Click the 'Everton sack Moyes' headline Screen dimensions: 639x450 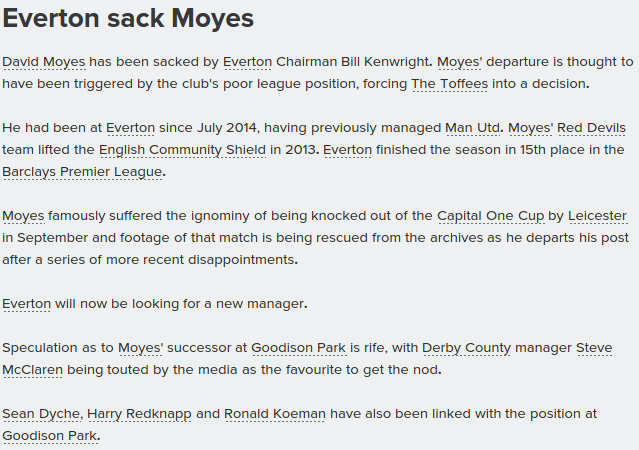coord(128,19)
